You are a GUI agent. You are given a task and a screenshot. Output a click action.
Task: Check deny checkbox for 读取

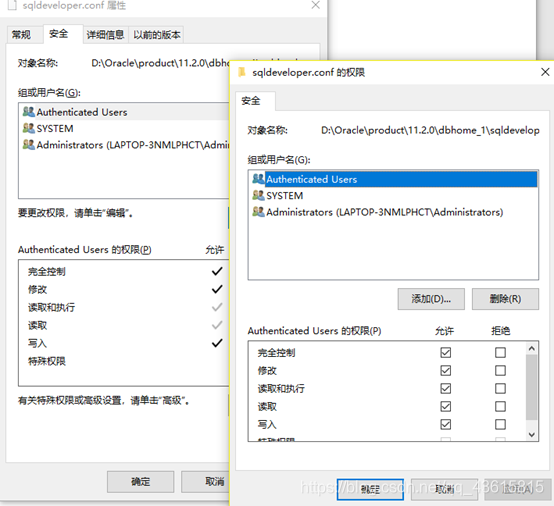click(x=500, y=406)
